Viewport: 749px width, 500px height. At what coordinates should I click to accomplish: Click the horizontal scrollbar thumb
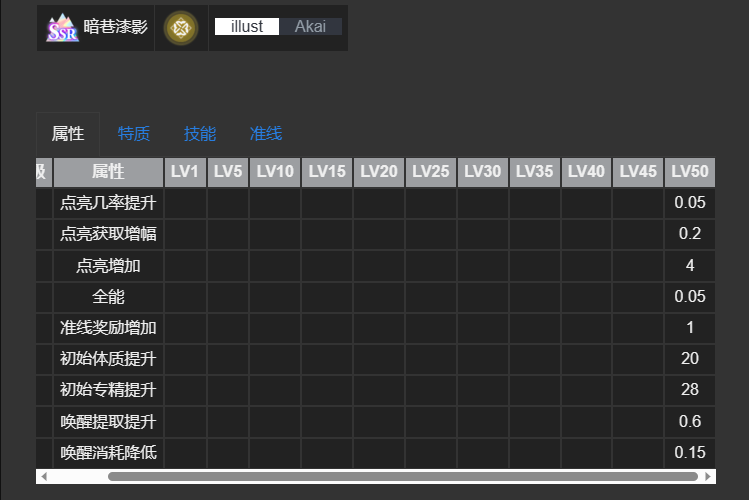coord(400,477)
